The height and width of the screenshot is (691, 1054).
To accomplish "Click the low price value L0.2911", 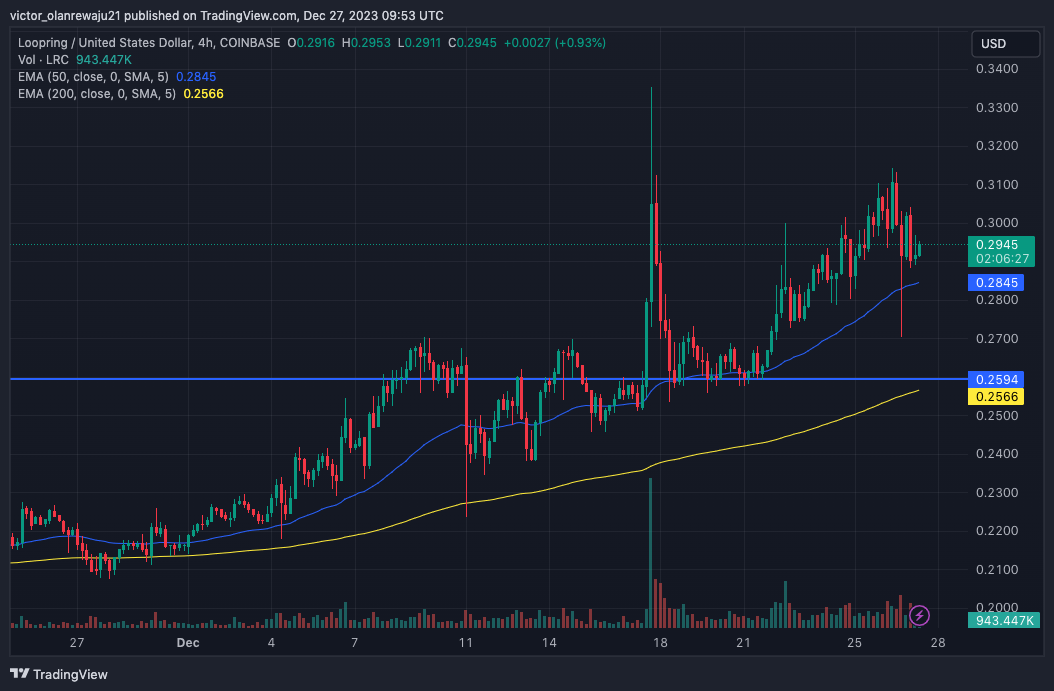I will [419, 43].
